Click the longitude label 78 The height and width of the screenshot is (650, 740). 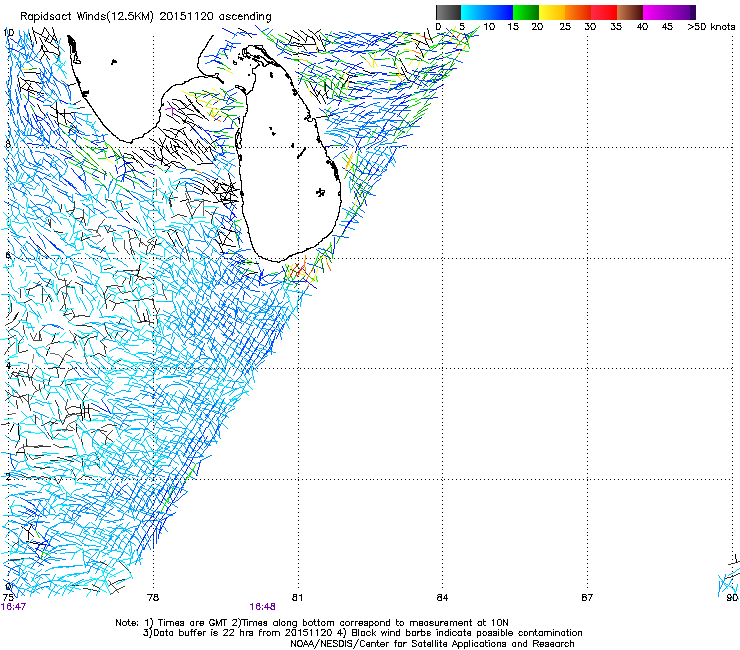click(153, 598)
